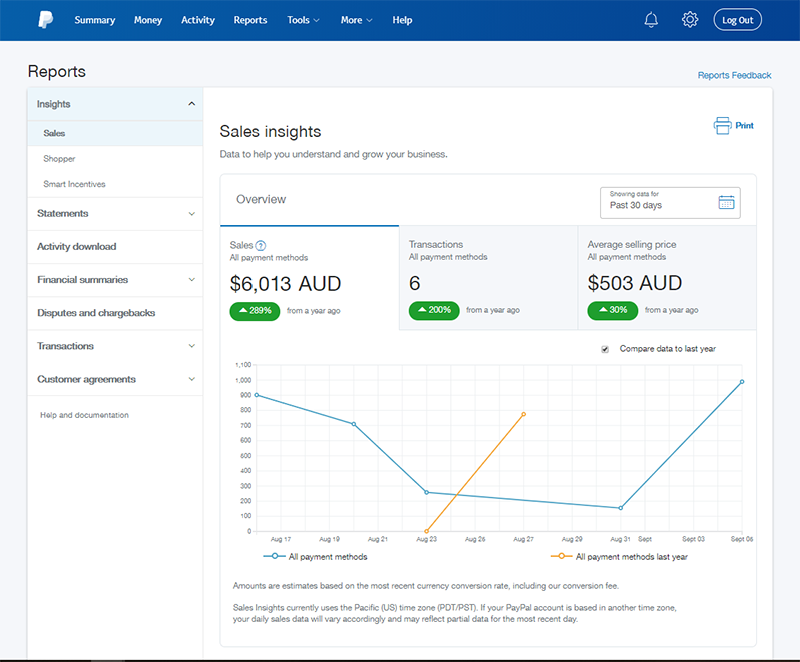Image resolution: width=800 pixels, height=662 pixels.
Task: Click the printer icon
Action: (x=723, y=126)
